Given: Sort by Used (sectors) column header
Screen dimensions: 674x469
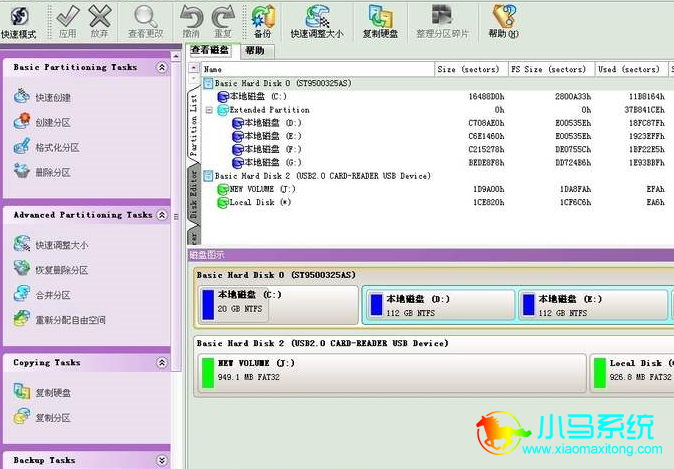Looking at the screenshot, I should click(x=631, y=69).
